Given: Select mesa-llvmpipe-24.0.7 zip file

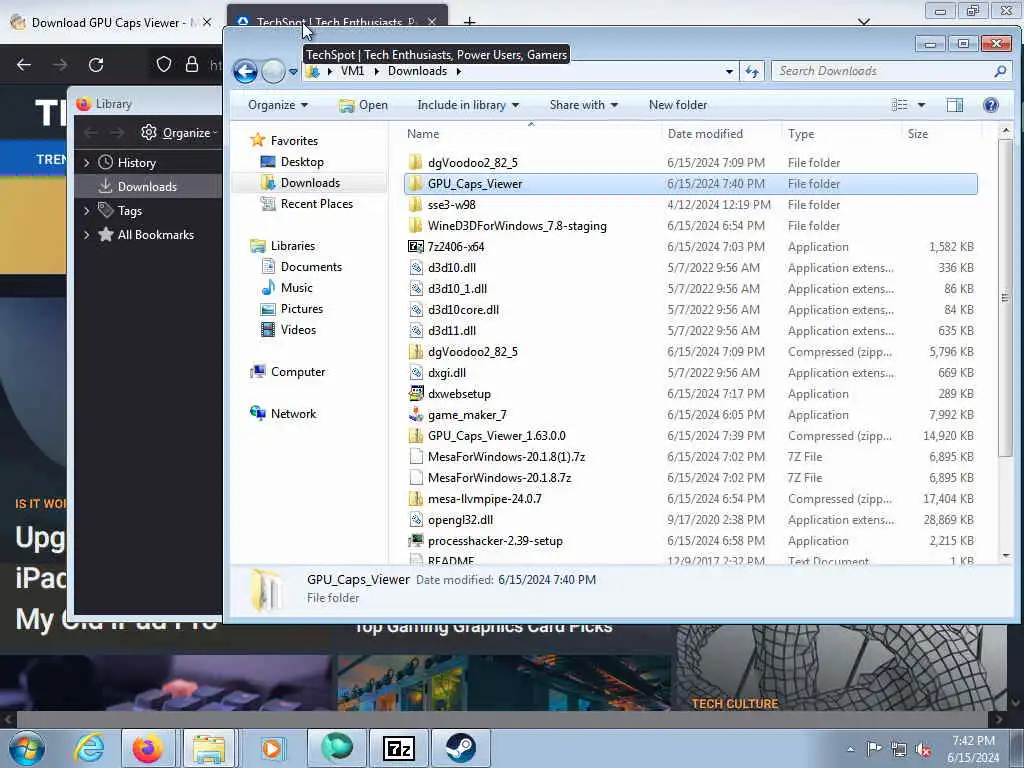Looking at the screenshot, I should 484,499.
